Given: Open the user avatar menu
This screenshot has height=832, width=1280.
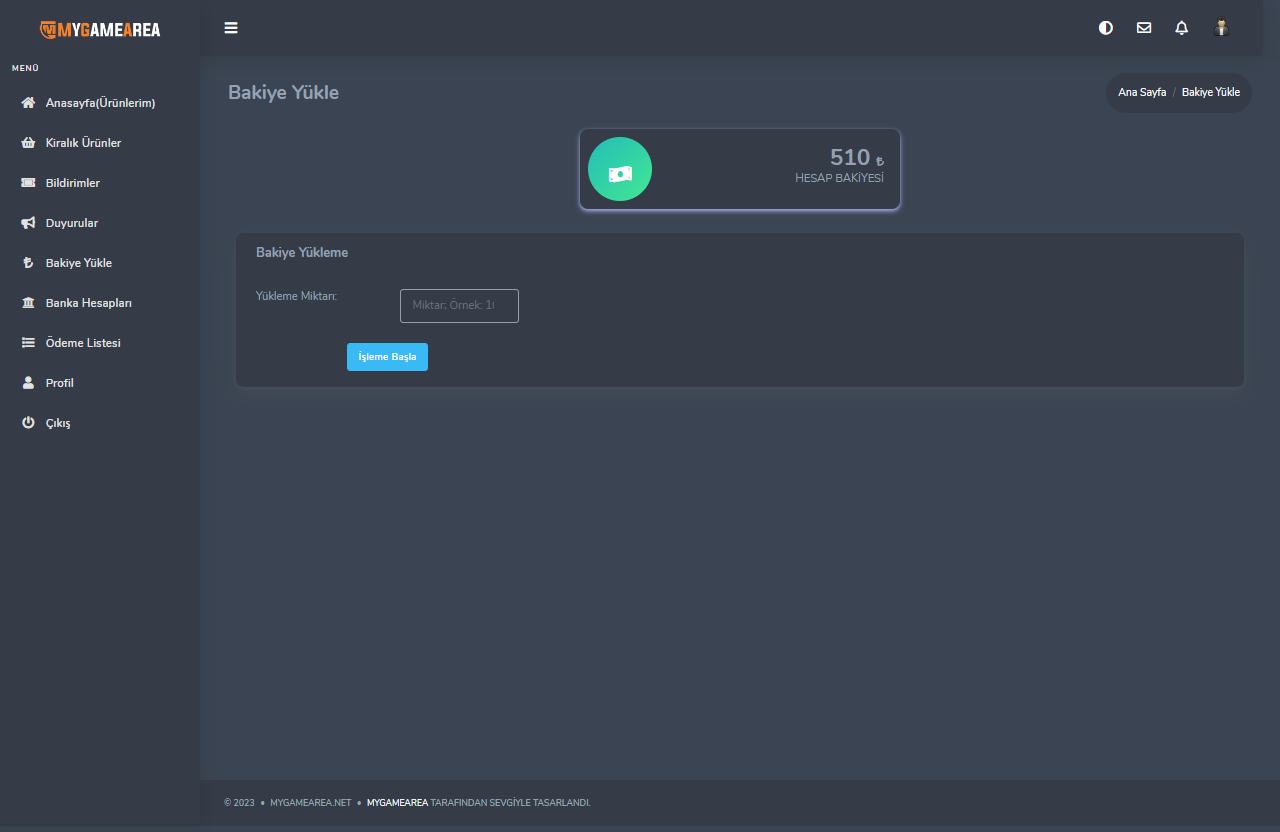Looking at the screenshot, I should point(1221,28).
